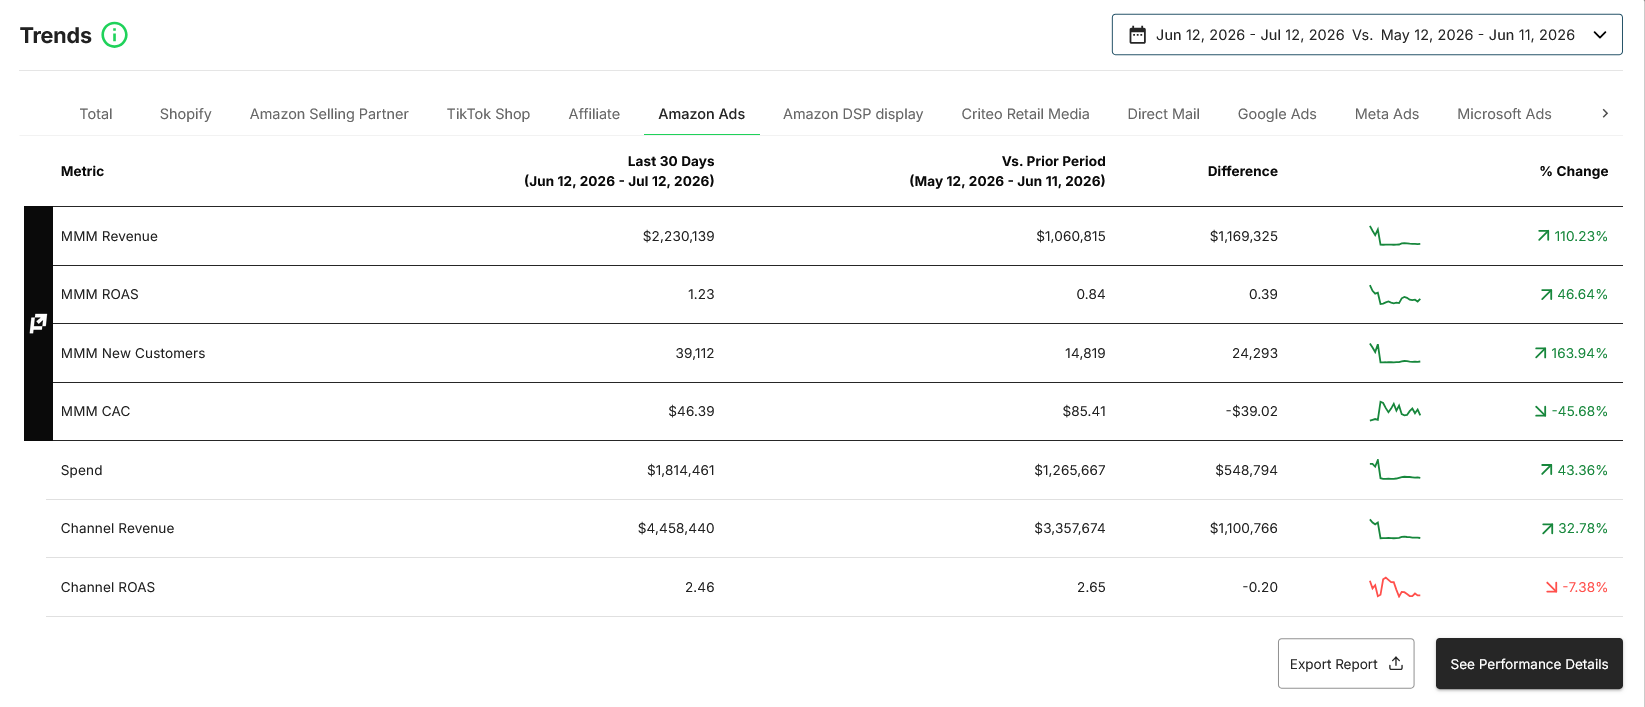Open the Direct Mail tab
Image resolution: width=1645 pixels, height=707 pixels.
coord(1163,114)
